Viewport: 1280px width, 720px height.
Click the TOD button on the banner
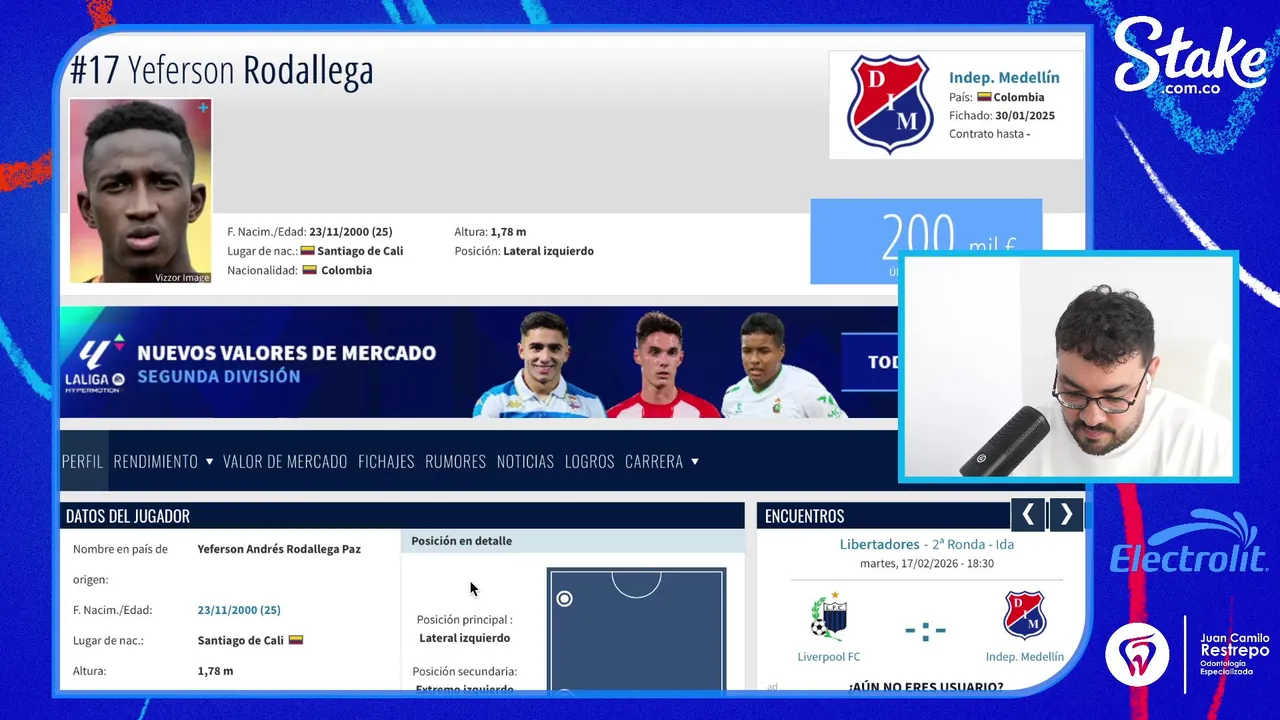pyautogui.click(x=870, y=361)
